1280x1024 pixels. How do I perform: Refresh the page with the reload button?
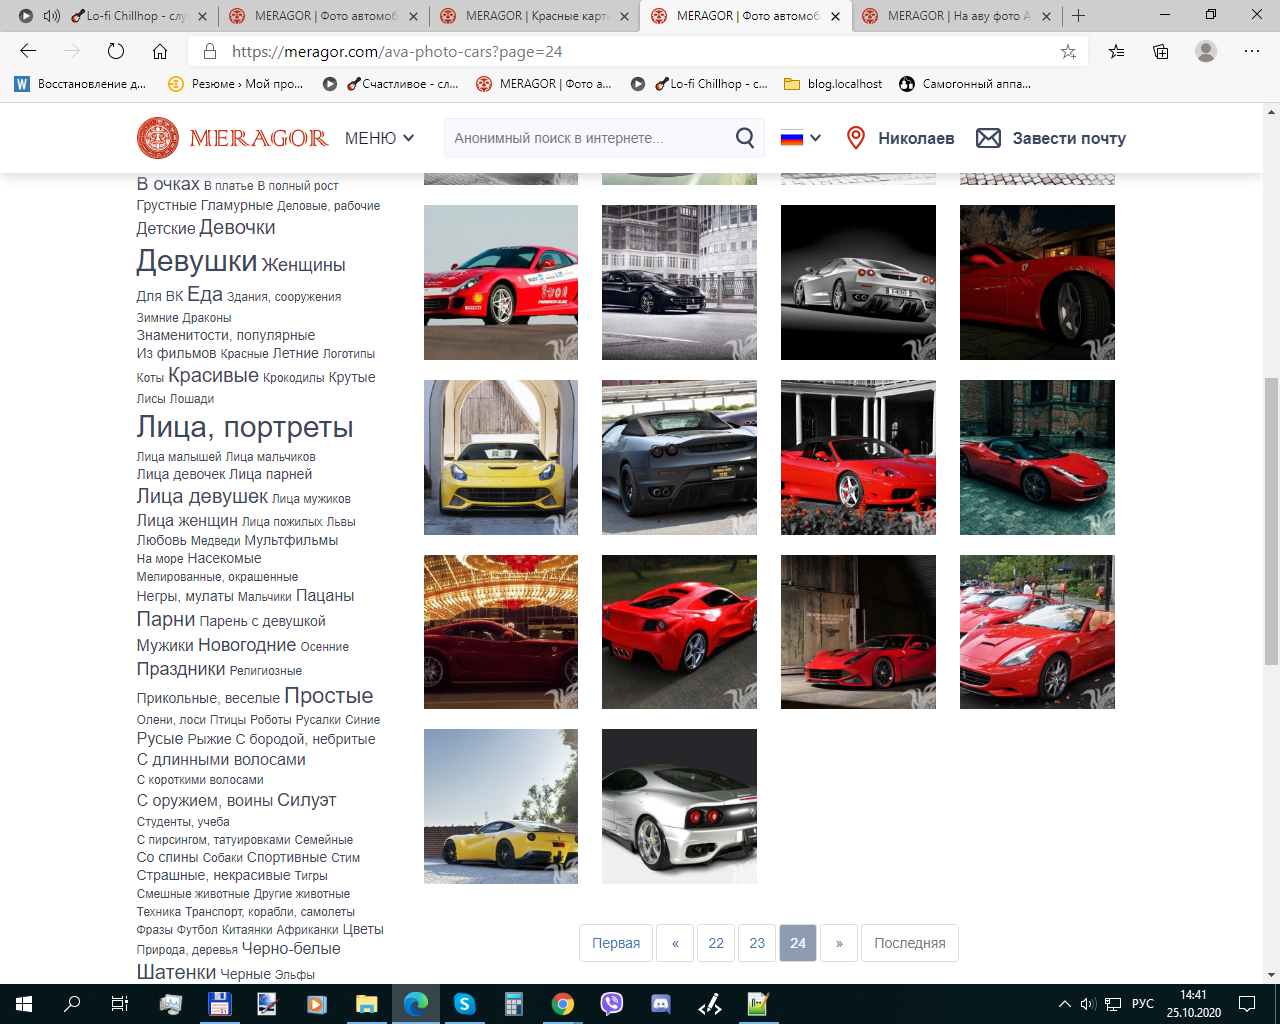(116, 52)
